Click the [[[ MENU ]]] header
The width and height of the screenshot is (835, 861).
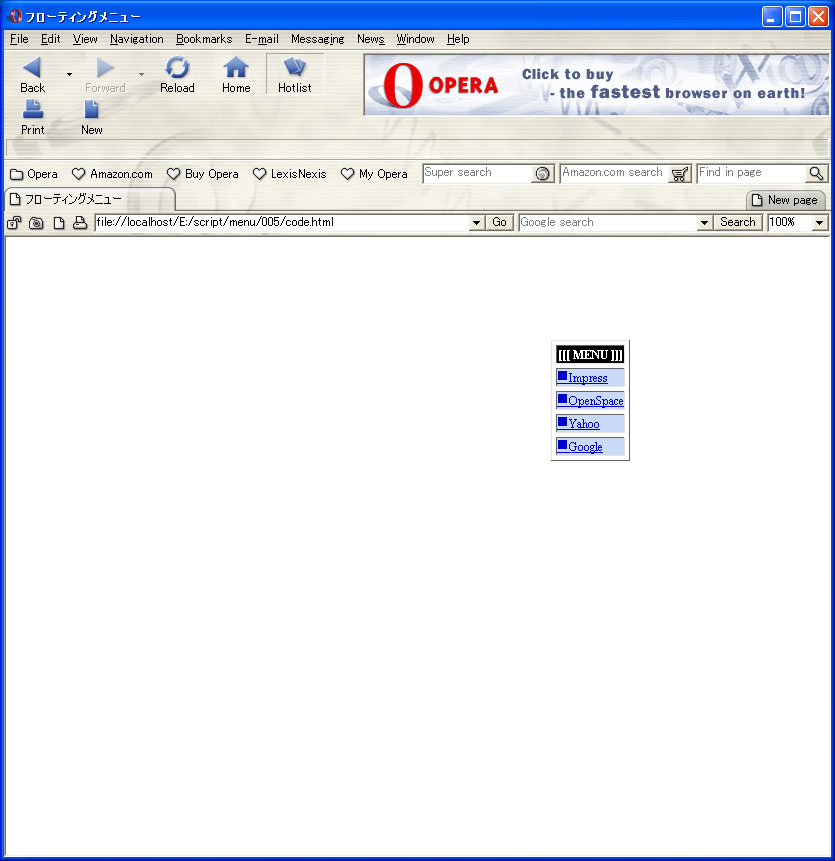[x=590, y=355]
